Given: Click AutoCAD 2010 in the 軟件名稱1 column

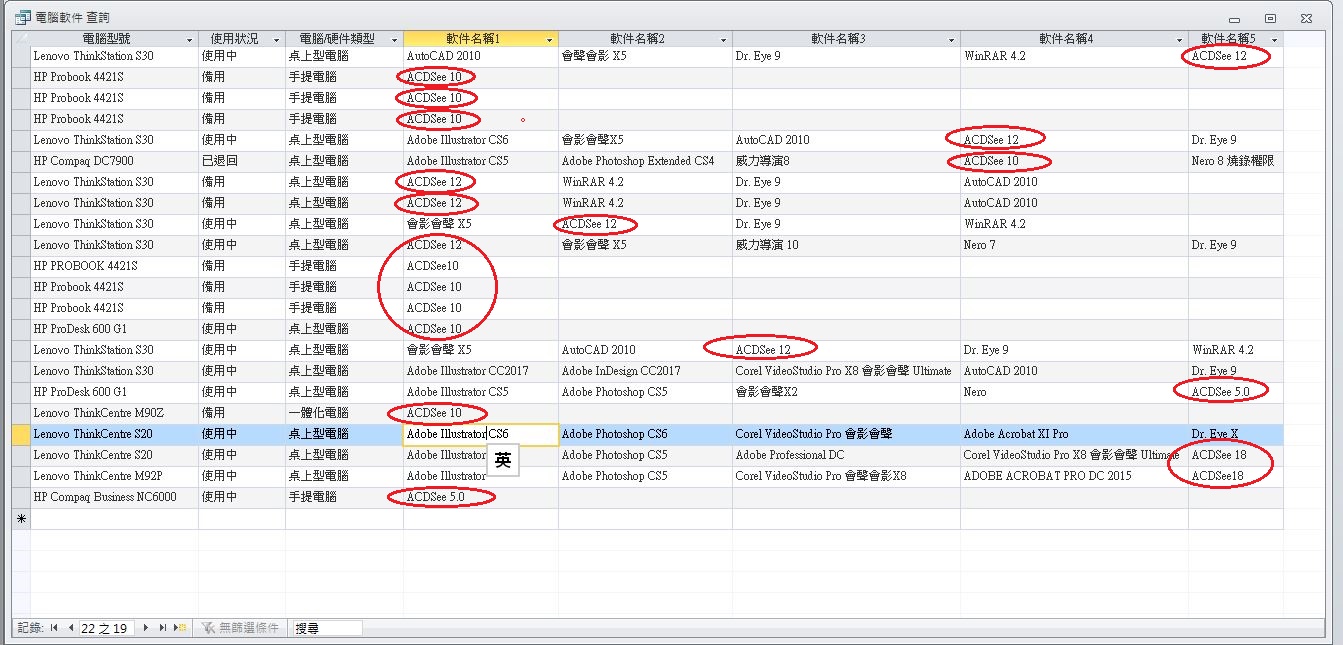Looking at the screenshot, I should point(481,56).
